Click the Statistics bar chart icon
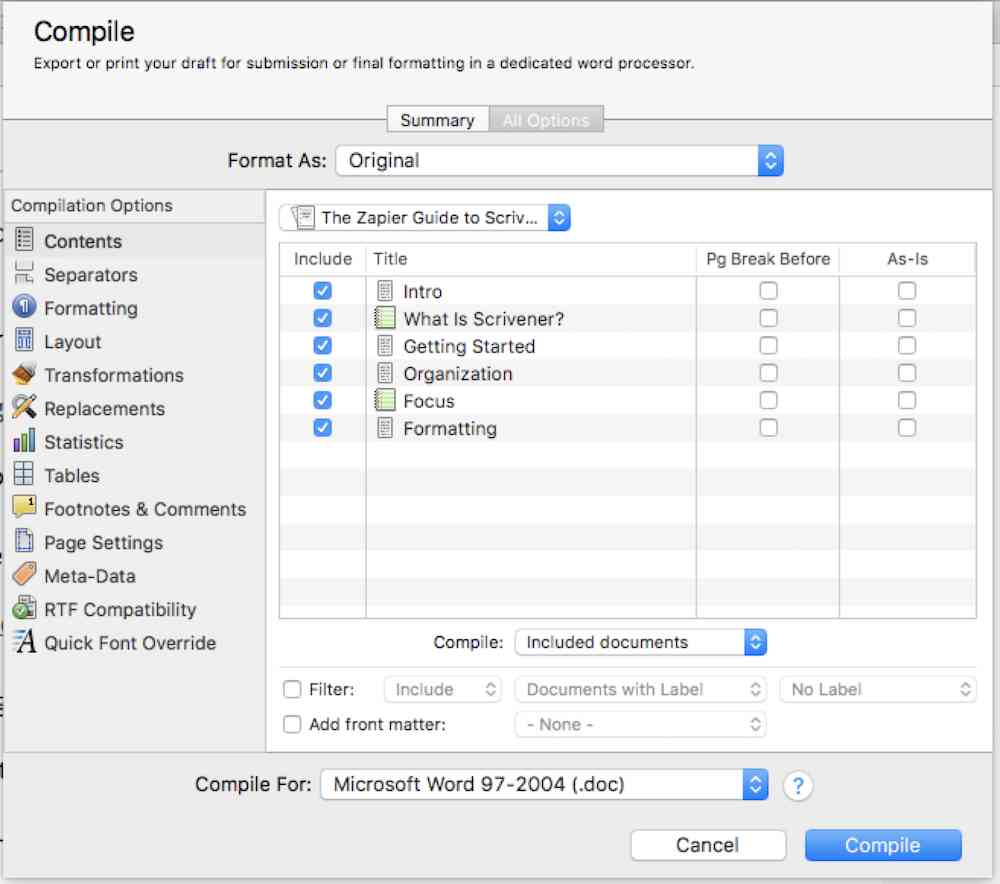1000x884 pixels. (24, 441)
